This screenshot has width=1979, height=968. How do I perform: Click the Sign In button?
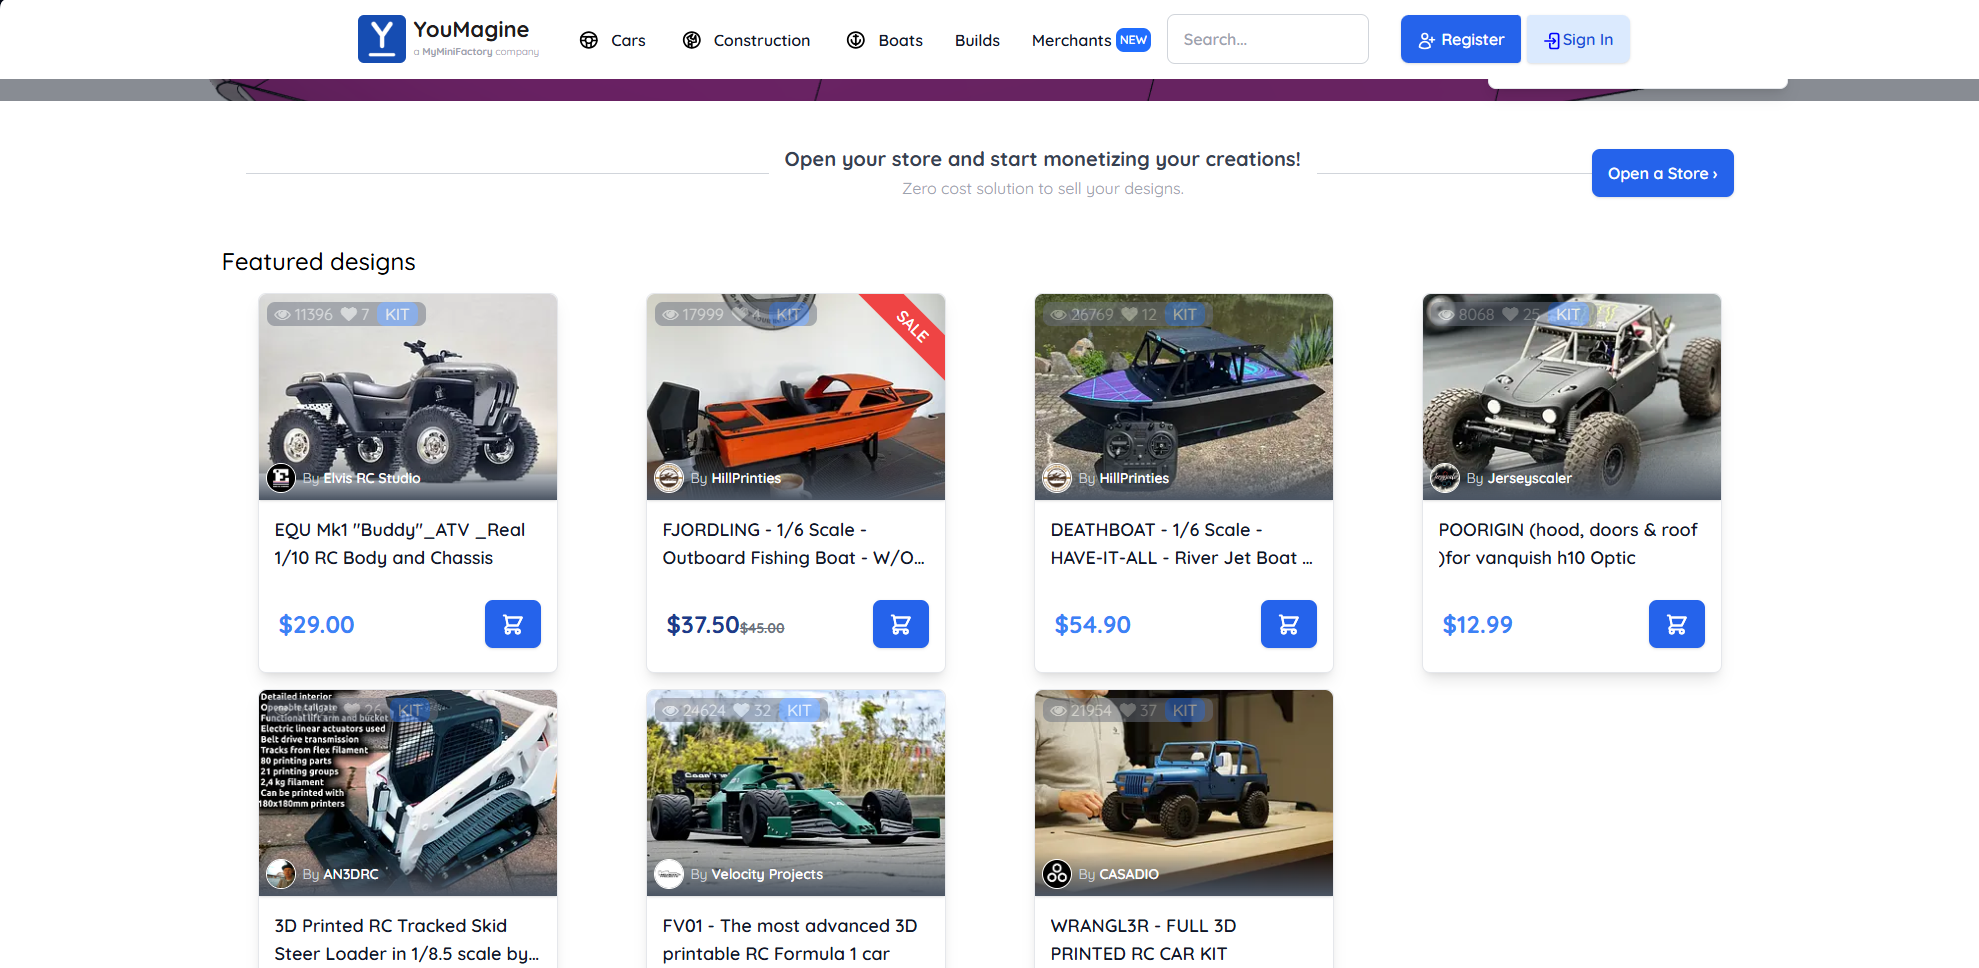[x=1578, y=40]
